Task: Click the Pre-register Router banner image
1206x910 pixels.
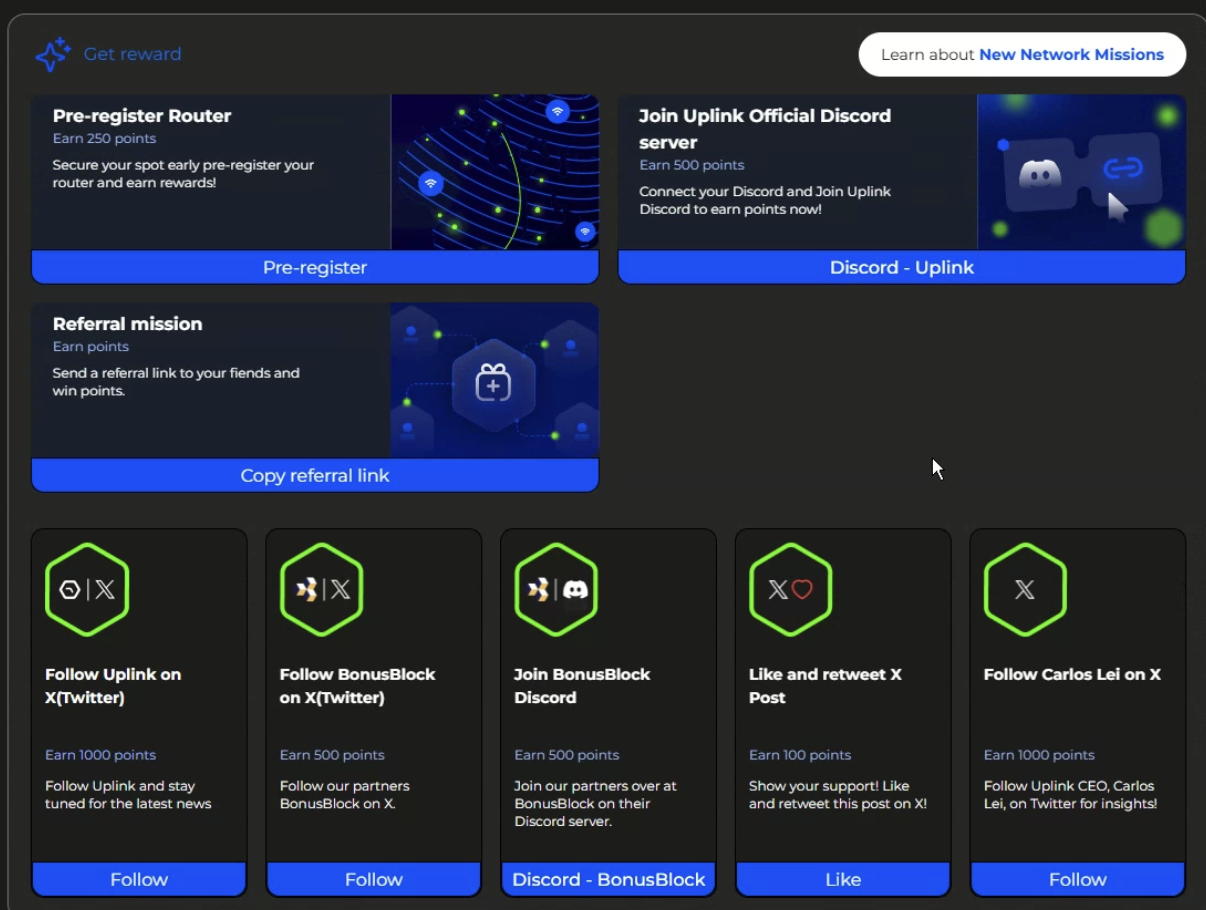Action: tap(495, 172)
